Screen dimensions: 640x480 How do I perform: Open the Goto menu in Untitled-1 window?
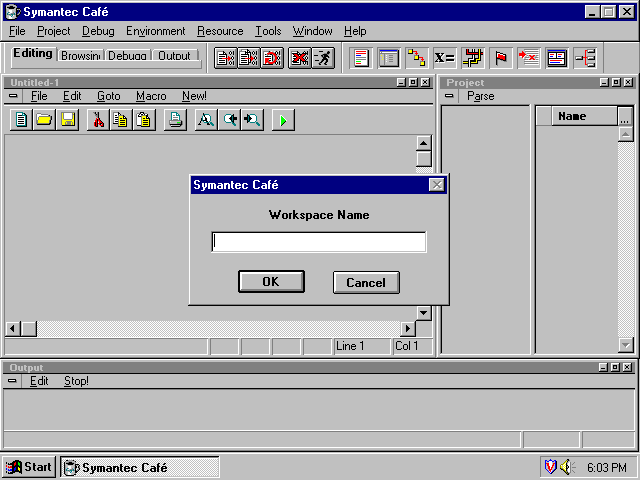tap(109, 96)
